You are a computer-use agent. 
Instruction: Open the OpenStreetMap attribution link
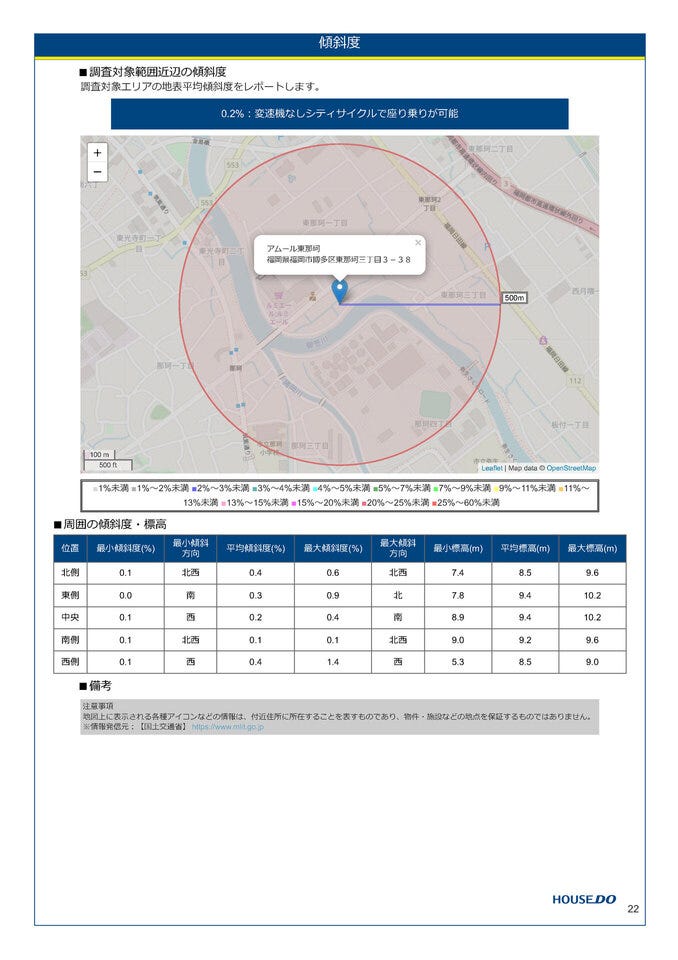click(571, 468)
